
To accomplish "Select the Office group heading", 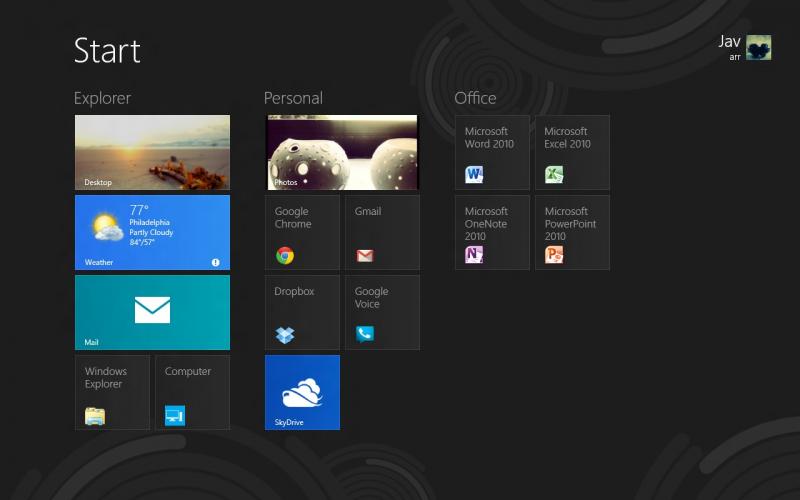I will click(x=475, y=98).
